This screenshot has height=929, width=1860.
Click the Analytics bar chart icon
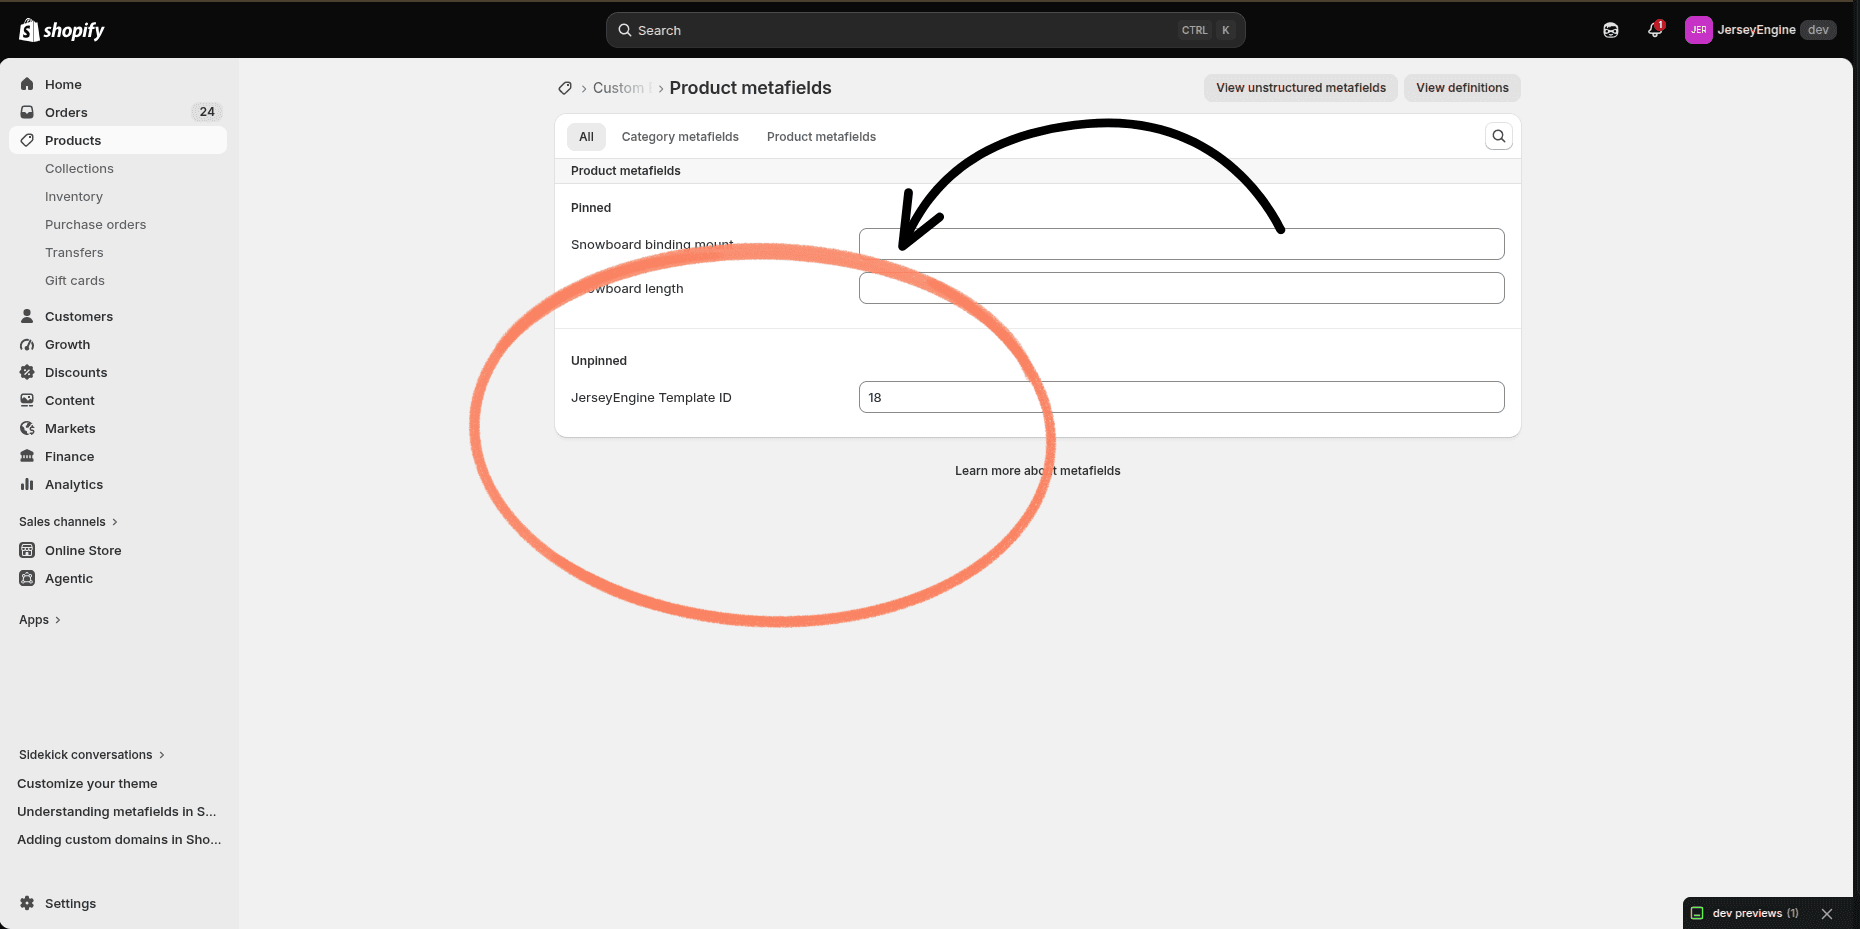[x=27, y=484]
